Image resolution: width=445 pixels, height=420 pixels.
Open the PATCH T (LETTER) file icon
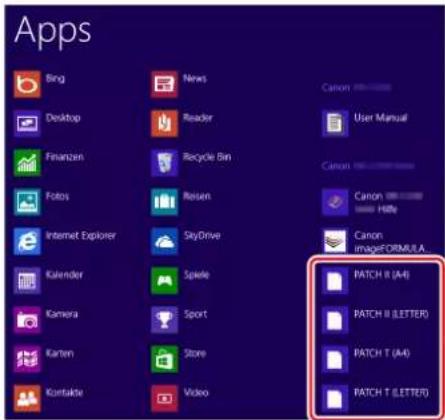pyautogui.click(x=335, y=399)
